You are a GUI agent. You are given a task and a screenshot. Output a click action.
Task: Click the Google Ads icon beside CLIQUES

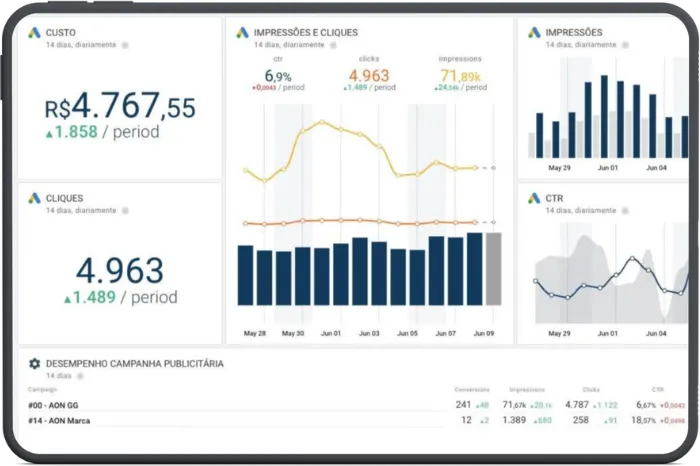(x=34, y=198)
